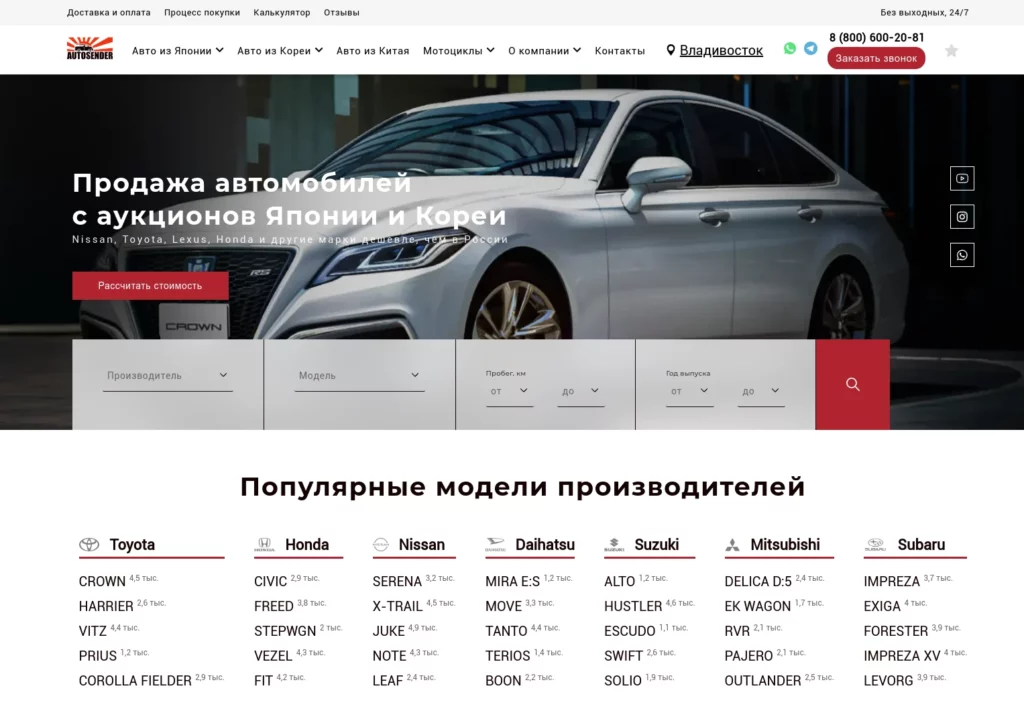This screenshot has height=719, width=1024.
Task: Open Instagram icon on banner
Action: pos(961,217)
